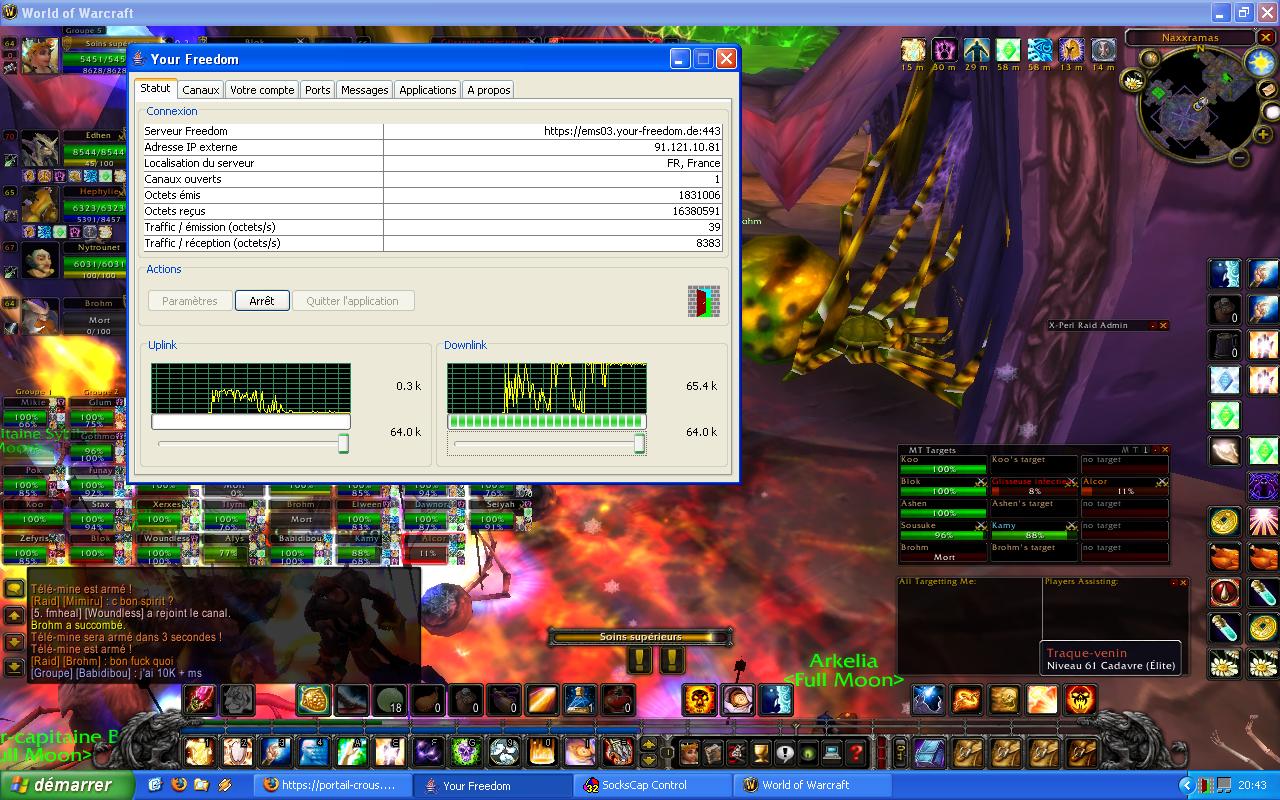Use the red skull ability right of center bars
Image resolution: width=1280 pixels, height=800 pixels.
(1080, 700)
